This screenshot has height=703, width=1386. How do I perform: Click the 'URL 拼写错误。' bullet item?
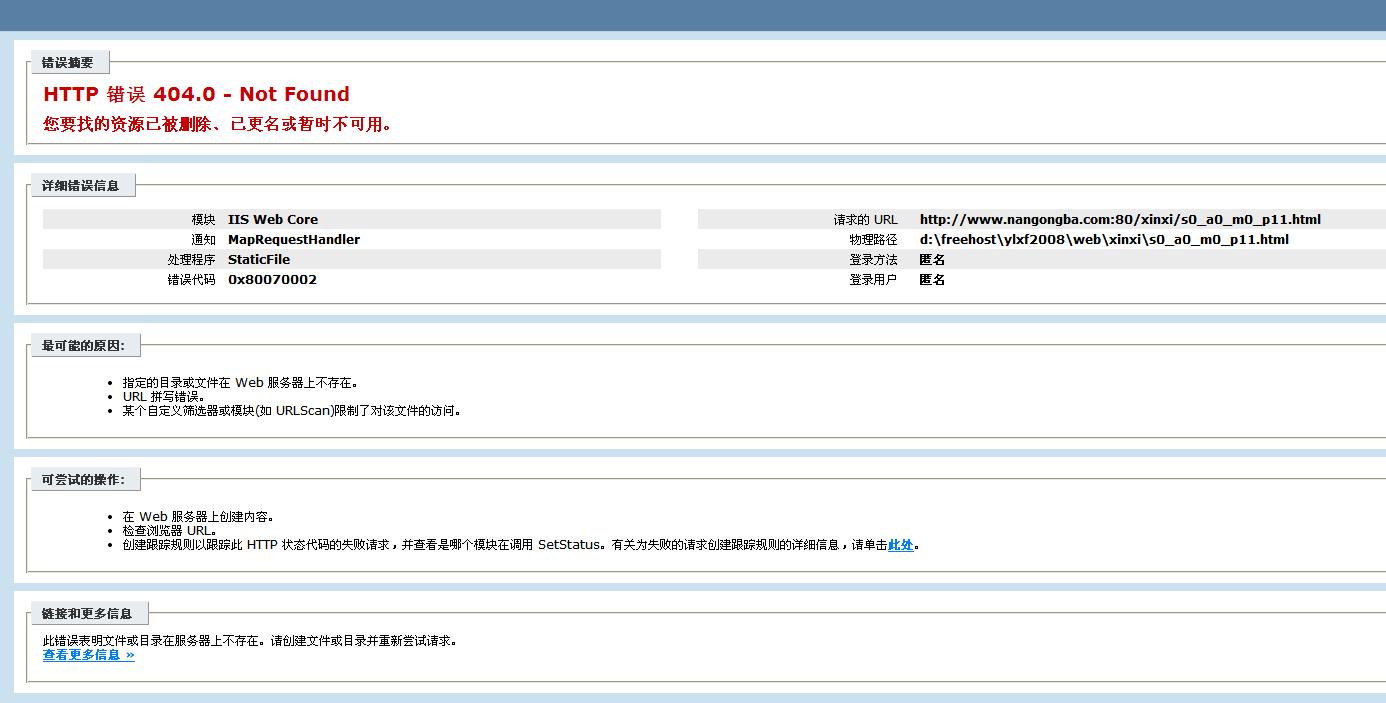(x=163, y=396)
